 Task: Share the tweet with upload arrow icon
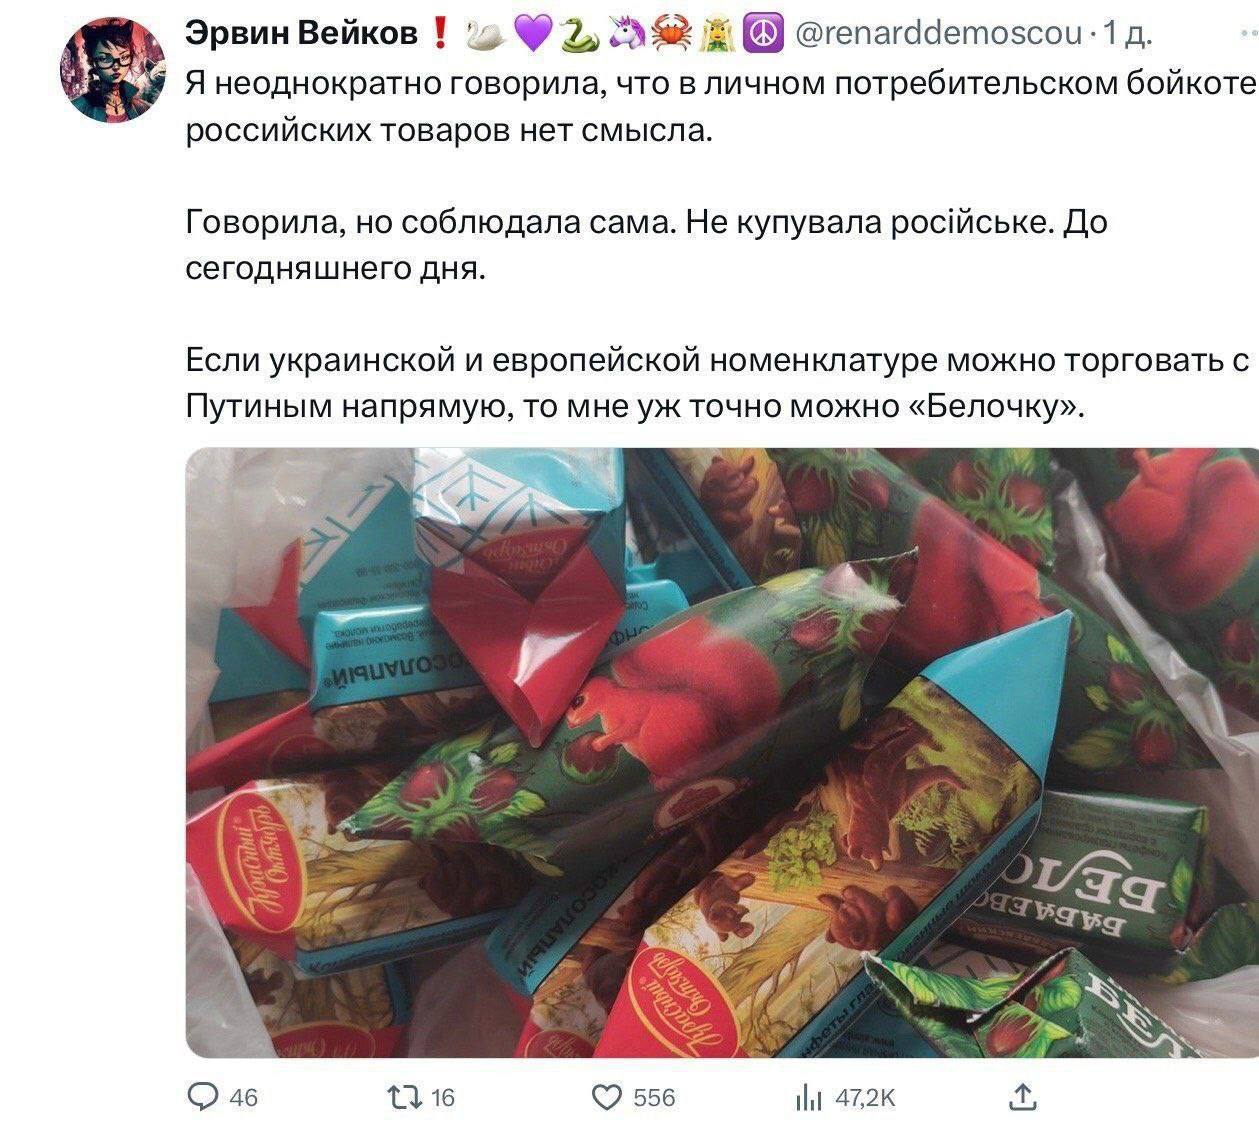pyautogui.click(x=1021, y=1097)
